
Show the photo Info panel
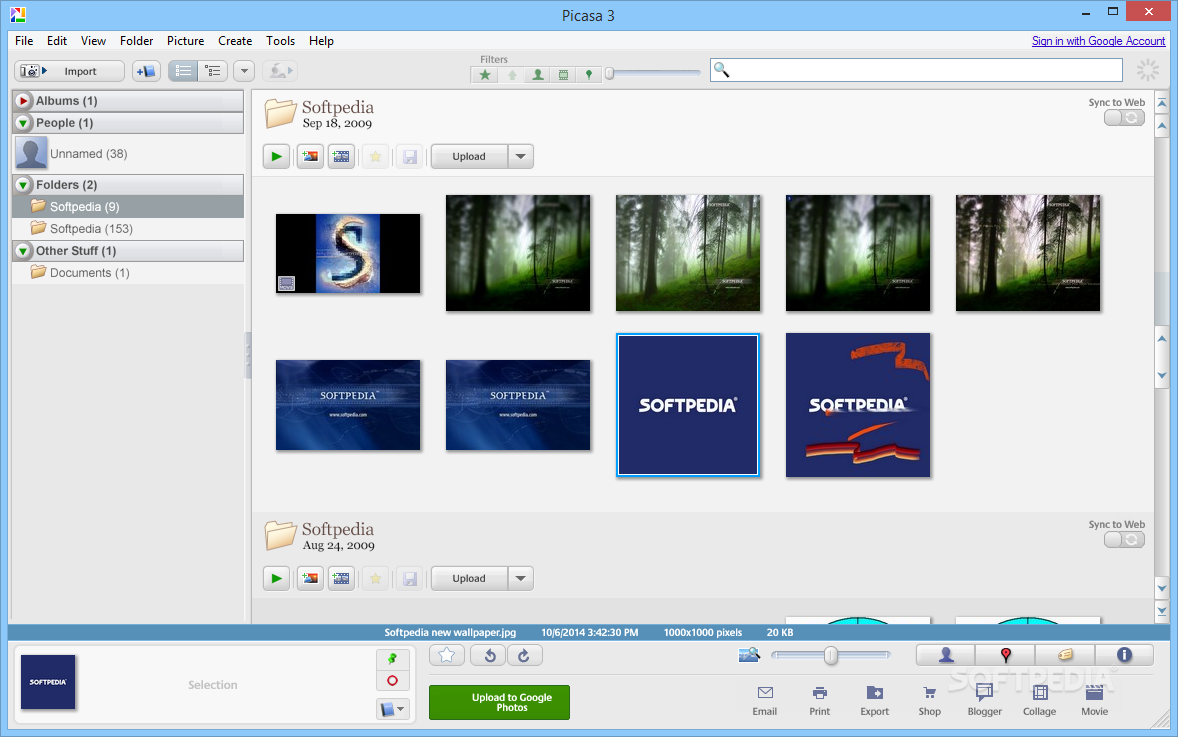pyautogui.click(x=1124, y=654)
